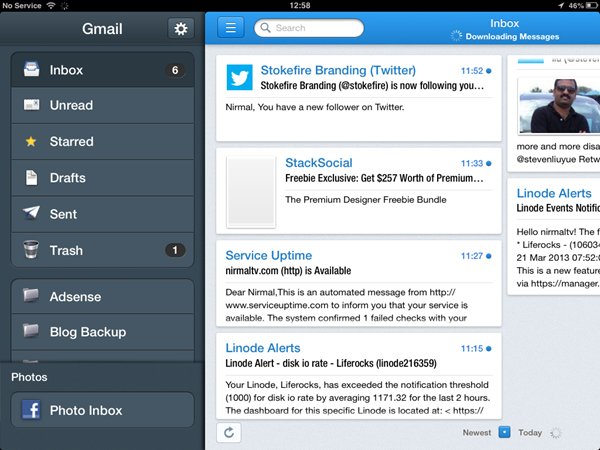
Task: Open Linode Alerts Events Notification email
Action: (554, 236)
